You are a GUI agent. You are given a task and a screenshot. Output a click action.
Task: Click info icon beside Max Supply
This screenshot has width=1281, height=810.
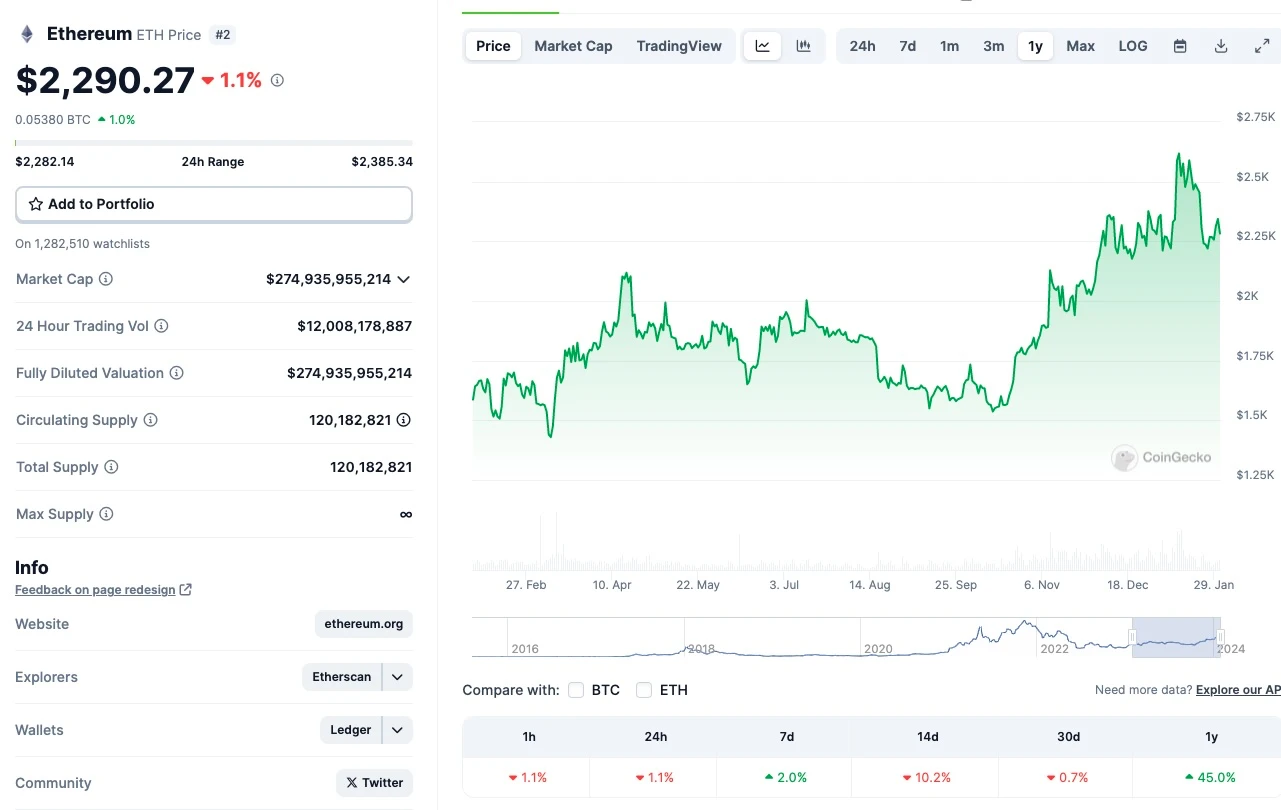[x=106, y=514]
